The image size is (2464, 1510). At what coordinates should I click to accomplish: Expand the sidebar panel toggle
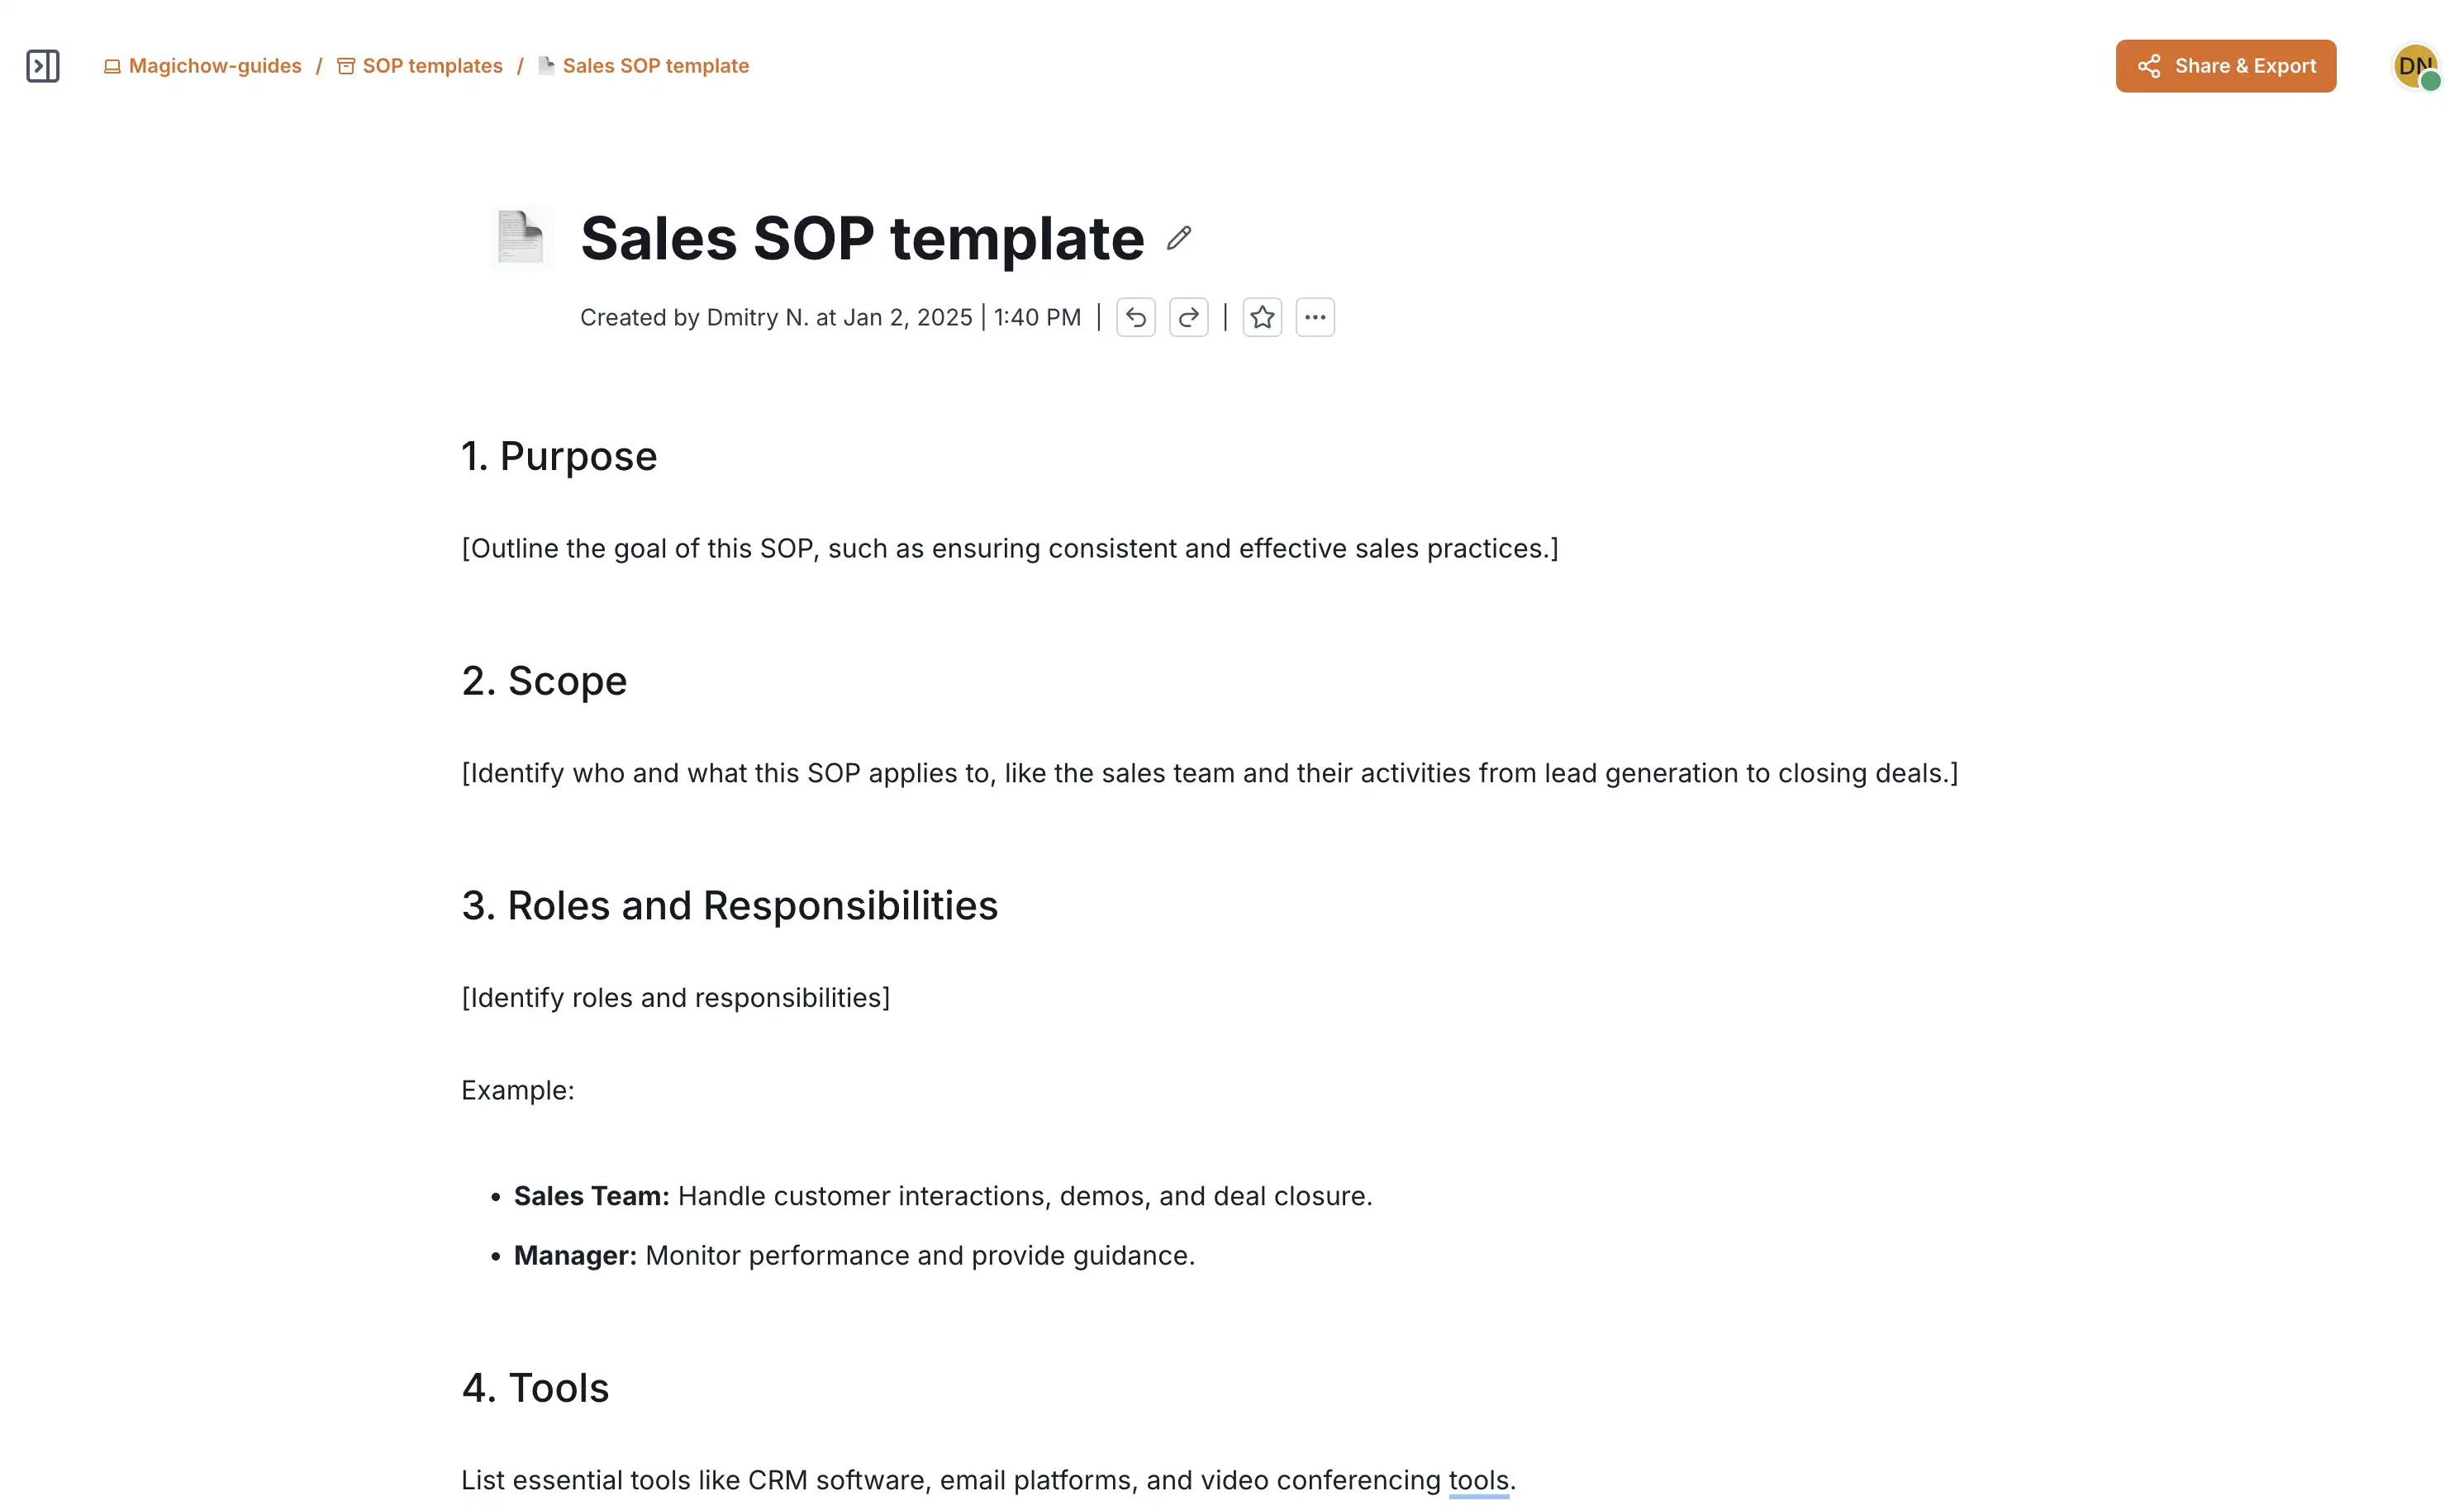(43, 66)
